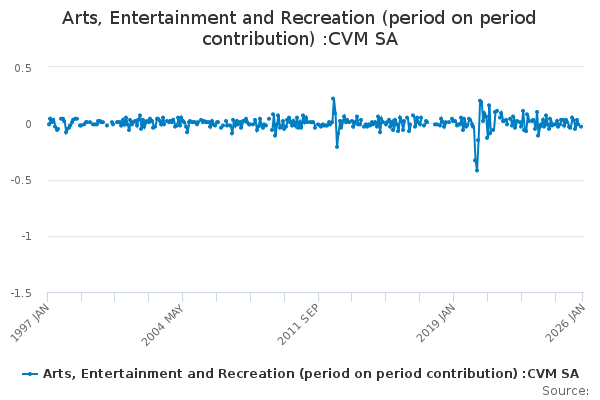Screen dimensions: 600x400
Task: Click the Source label at bottom right
Action: click(x=565, y=390)
